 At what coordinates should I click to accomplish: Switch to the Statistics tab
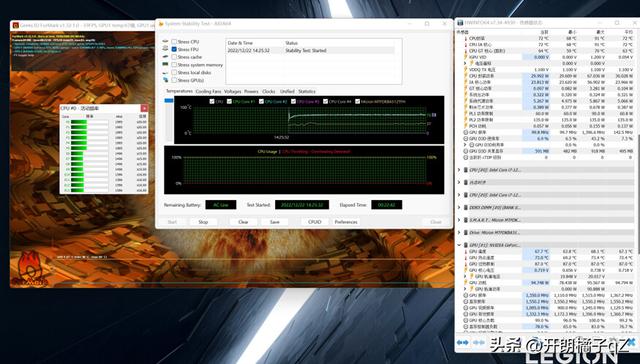(x=307, y=91)
